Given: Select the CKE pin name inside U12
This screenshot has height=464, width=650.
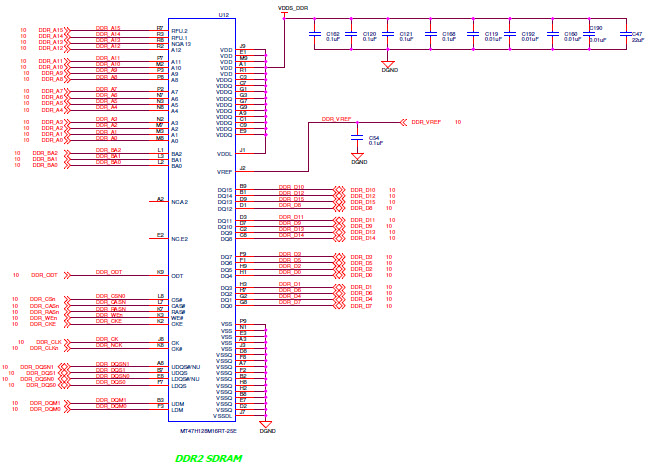Looking at the screenshot, I should tap(177, 324).
